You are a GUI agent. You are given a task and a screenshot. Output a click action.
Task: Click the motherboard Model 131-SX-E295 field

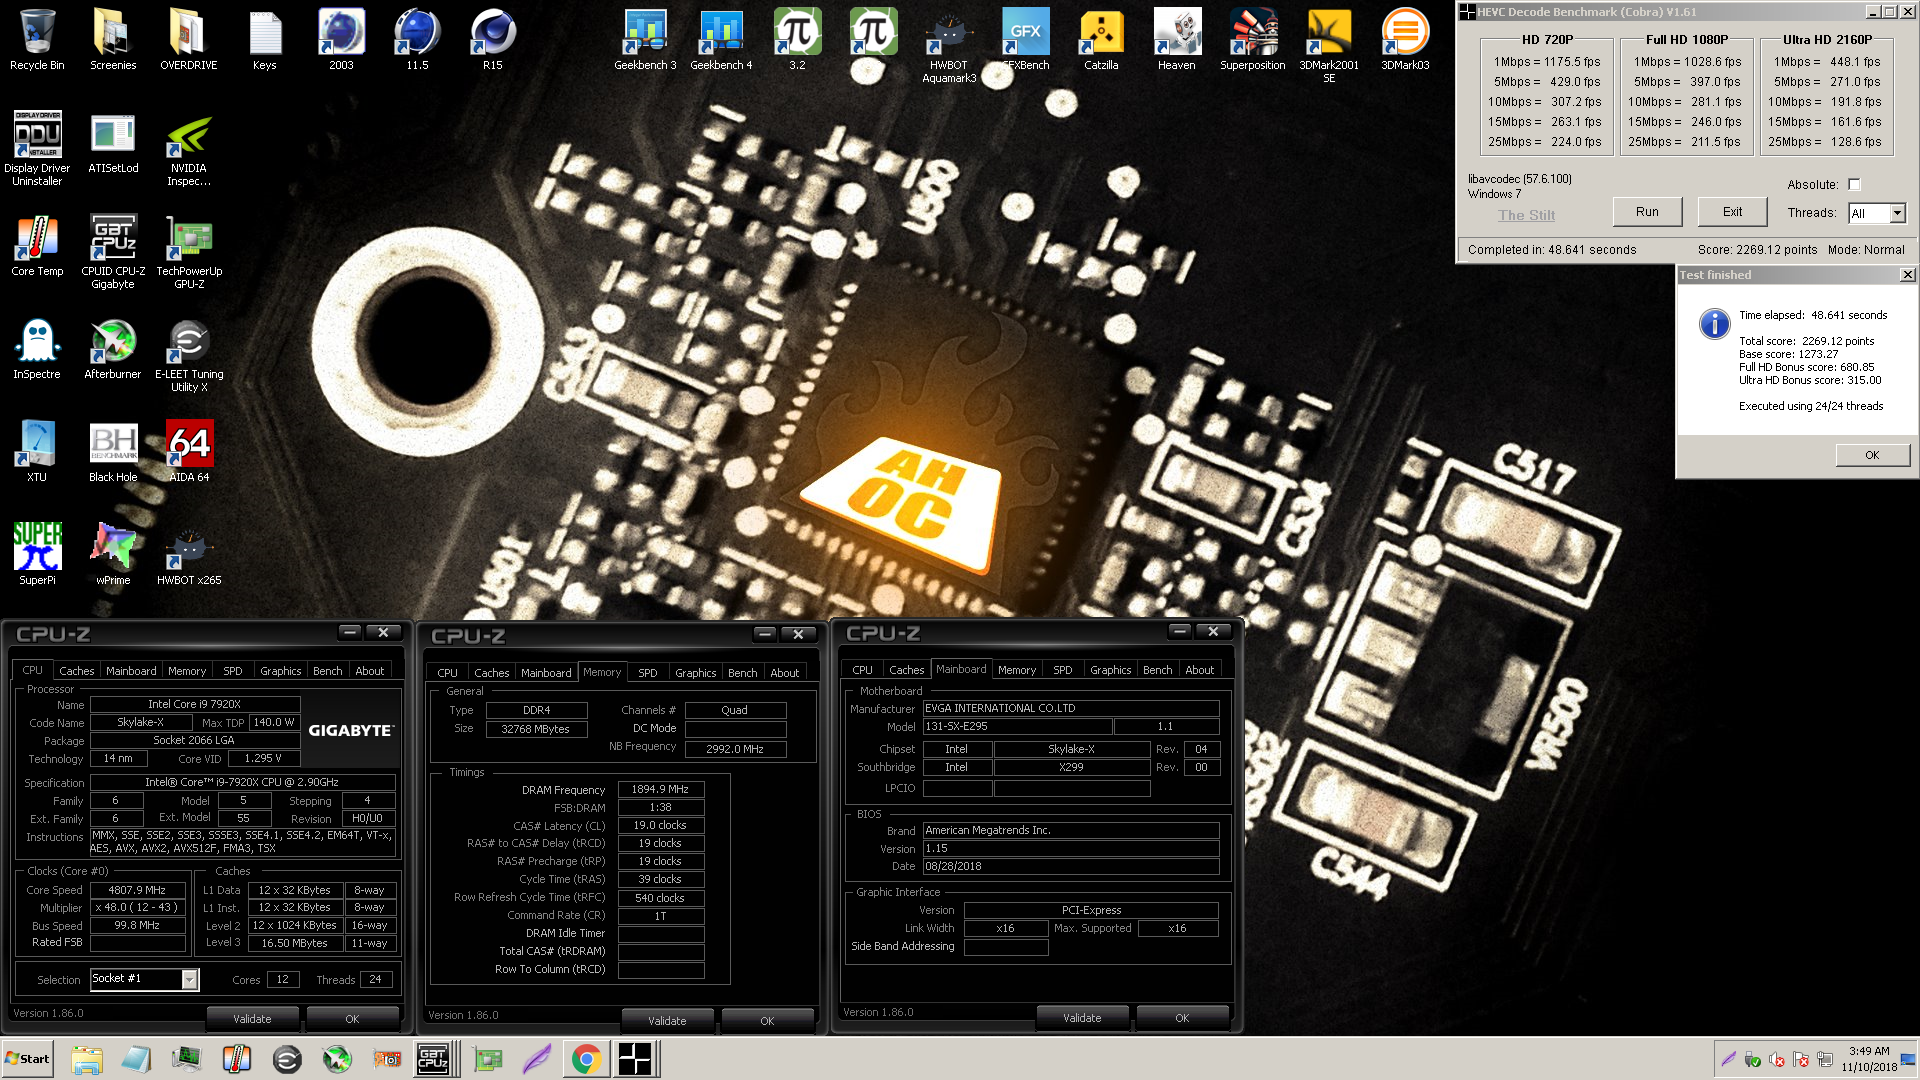tap(1016, 727)
